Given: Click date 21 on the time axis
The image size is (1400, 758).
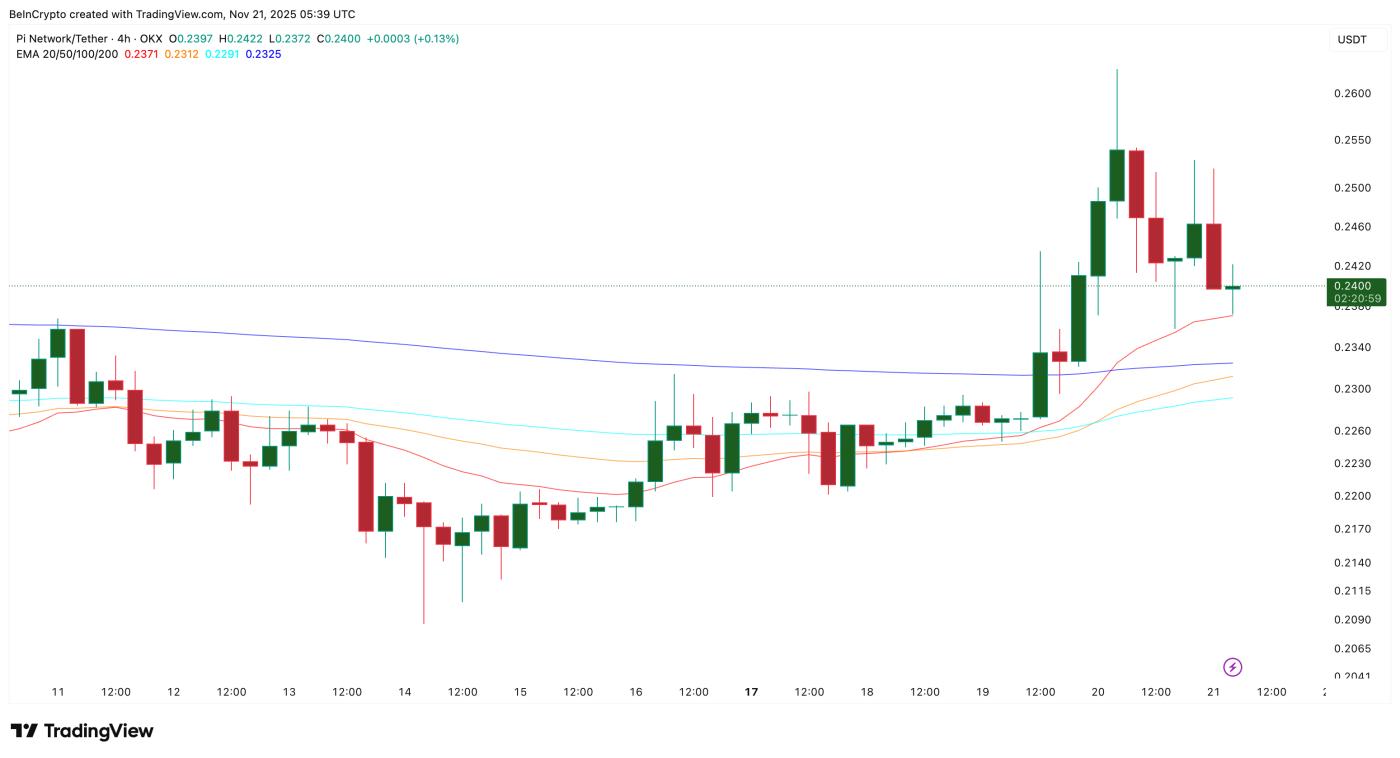Looking at the screenshot, I should tap(1213, 692).
